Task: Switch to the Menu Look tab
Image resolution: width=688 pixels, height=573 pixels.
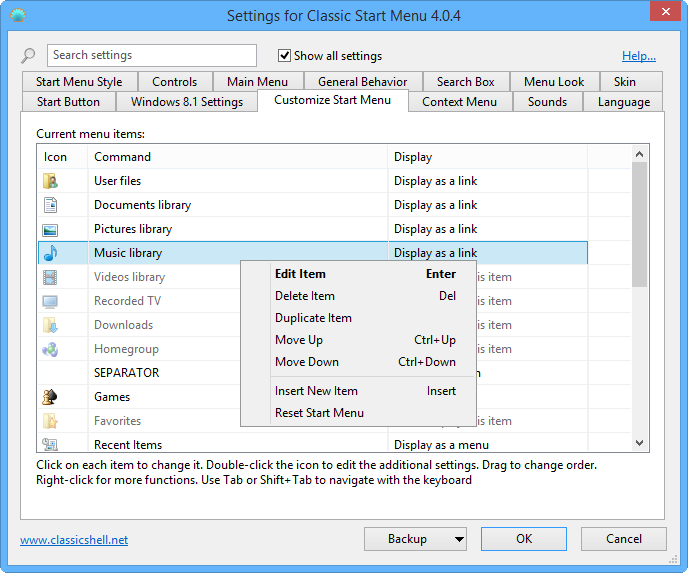Action: pyautogui.click(x=554, y=82)
